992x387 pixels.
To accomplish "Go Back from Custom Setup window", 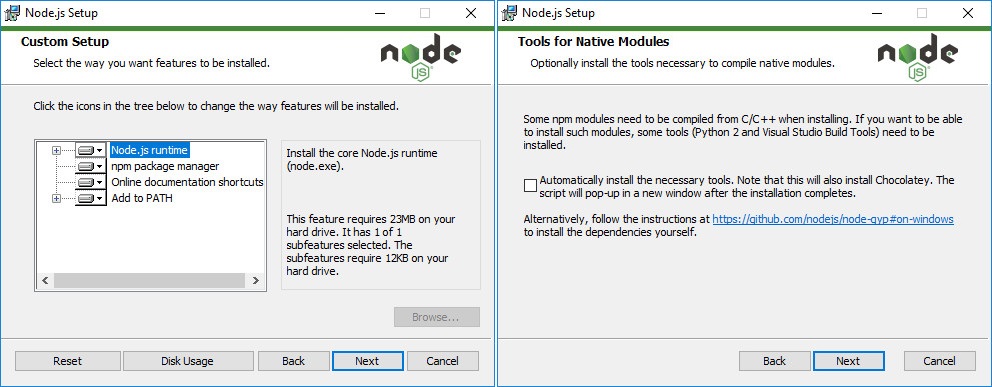I will pos(294,361).
